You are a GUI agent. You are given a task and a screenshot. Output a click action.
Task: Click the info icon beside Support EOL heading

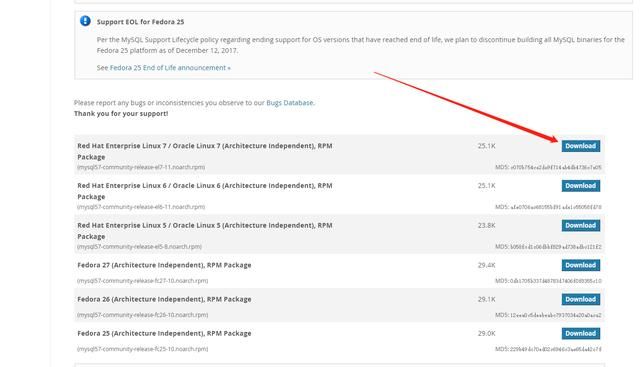(85, 21)
